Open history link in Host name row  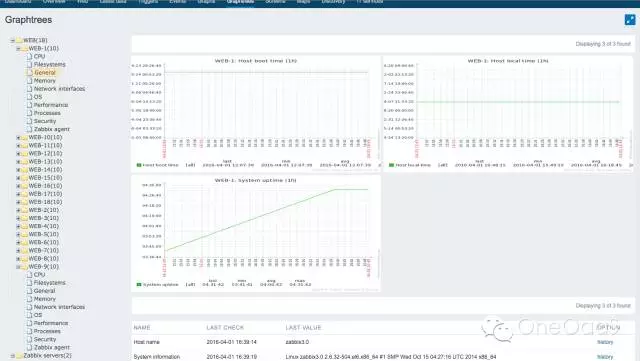[x=605, y=342]
